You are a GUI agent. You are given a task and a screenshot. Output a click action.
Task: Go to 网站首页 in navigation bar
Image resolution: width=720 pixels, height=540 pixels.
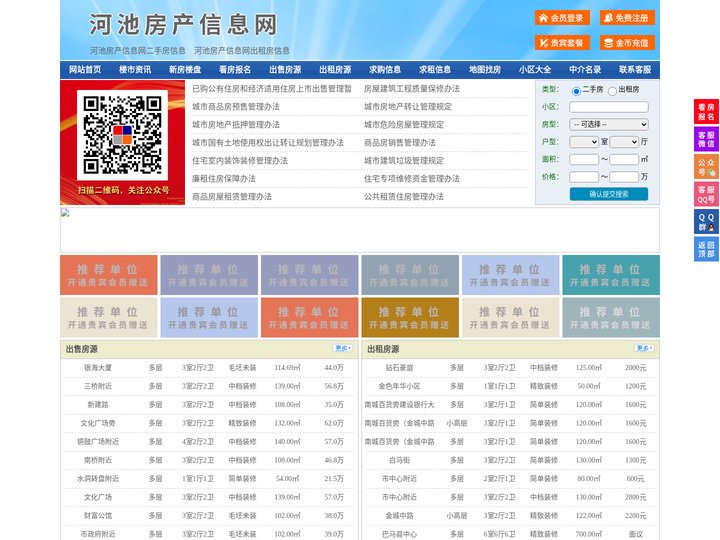pos(85,70)
